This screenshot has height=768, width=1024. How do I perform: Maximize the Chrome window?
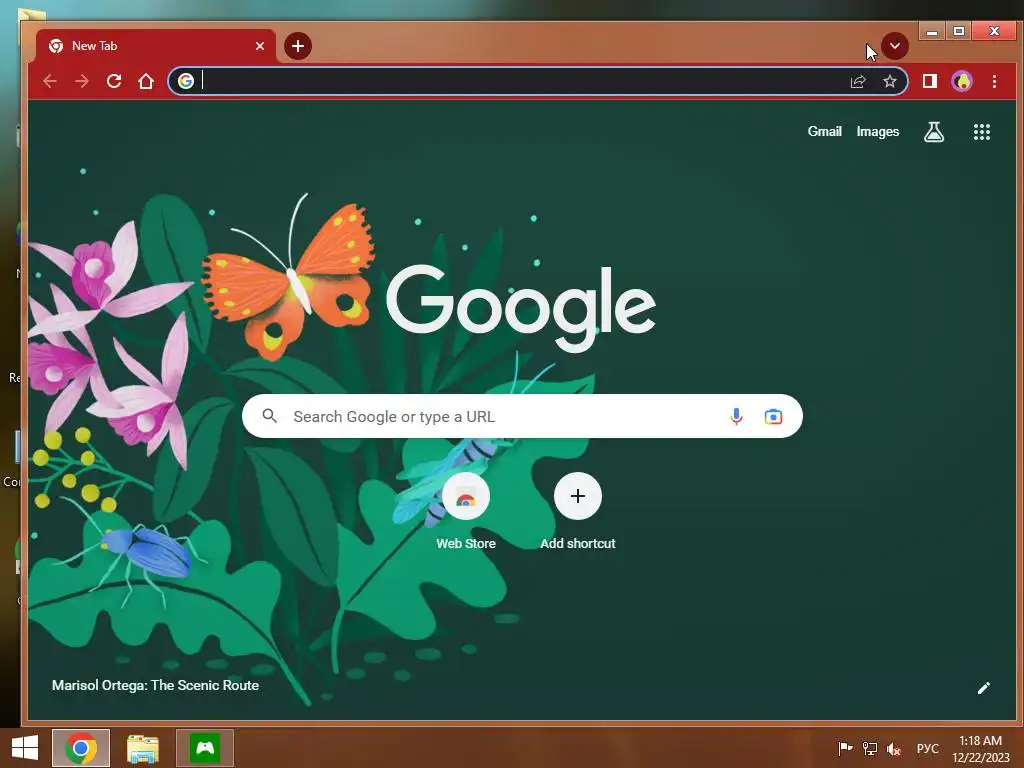tap(959, 31)
